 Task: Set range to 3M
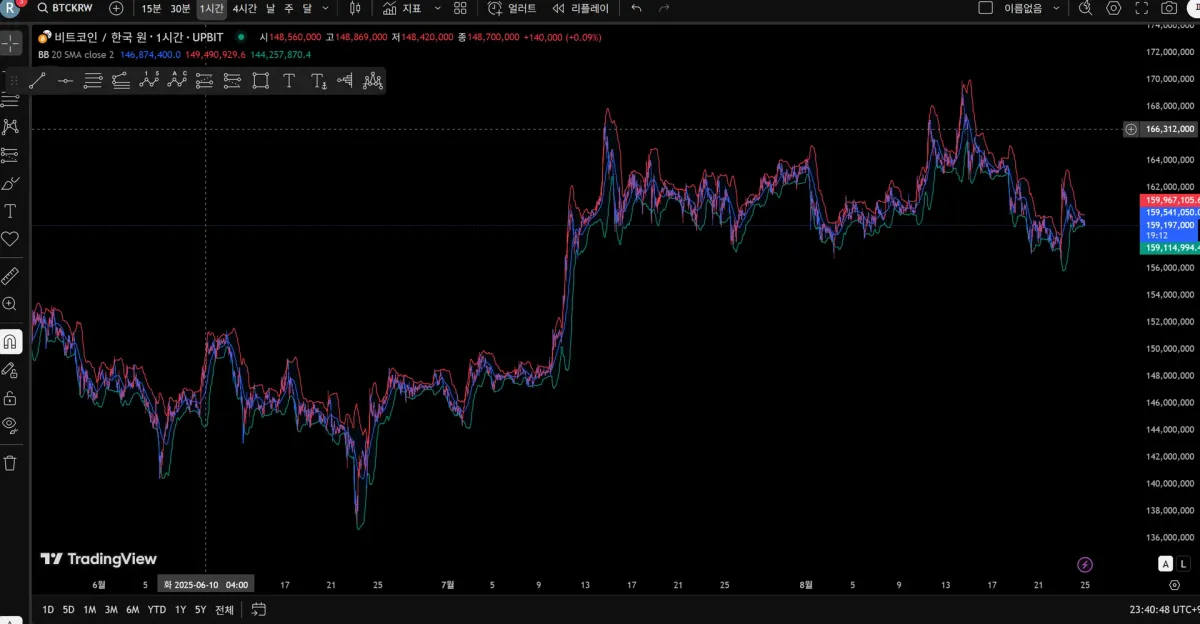point(111,610)
